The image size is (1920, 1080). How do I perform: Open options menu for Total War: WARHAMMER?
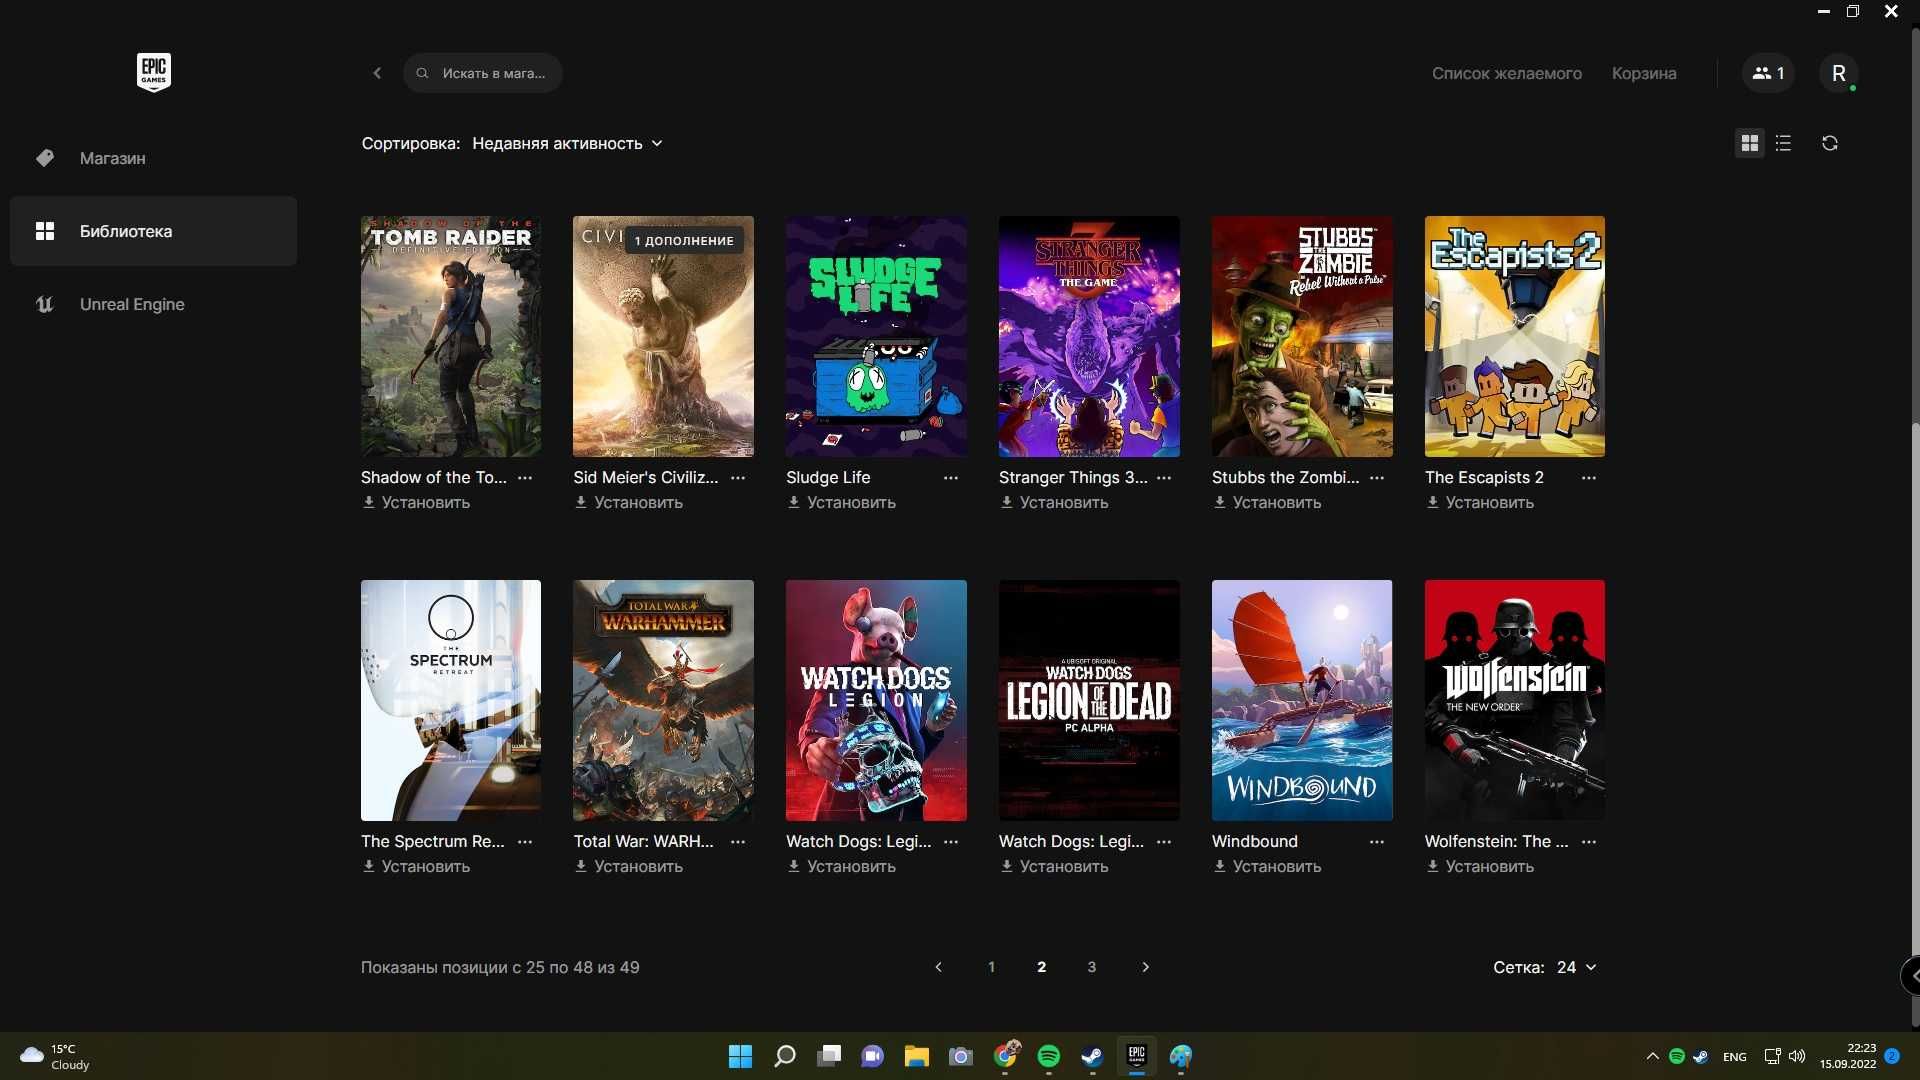pos(738,842)
